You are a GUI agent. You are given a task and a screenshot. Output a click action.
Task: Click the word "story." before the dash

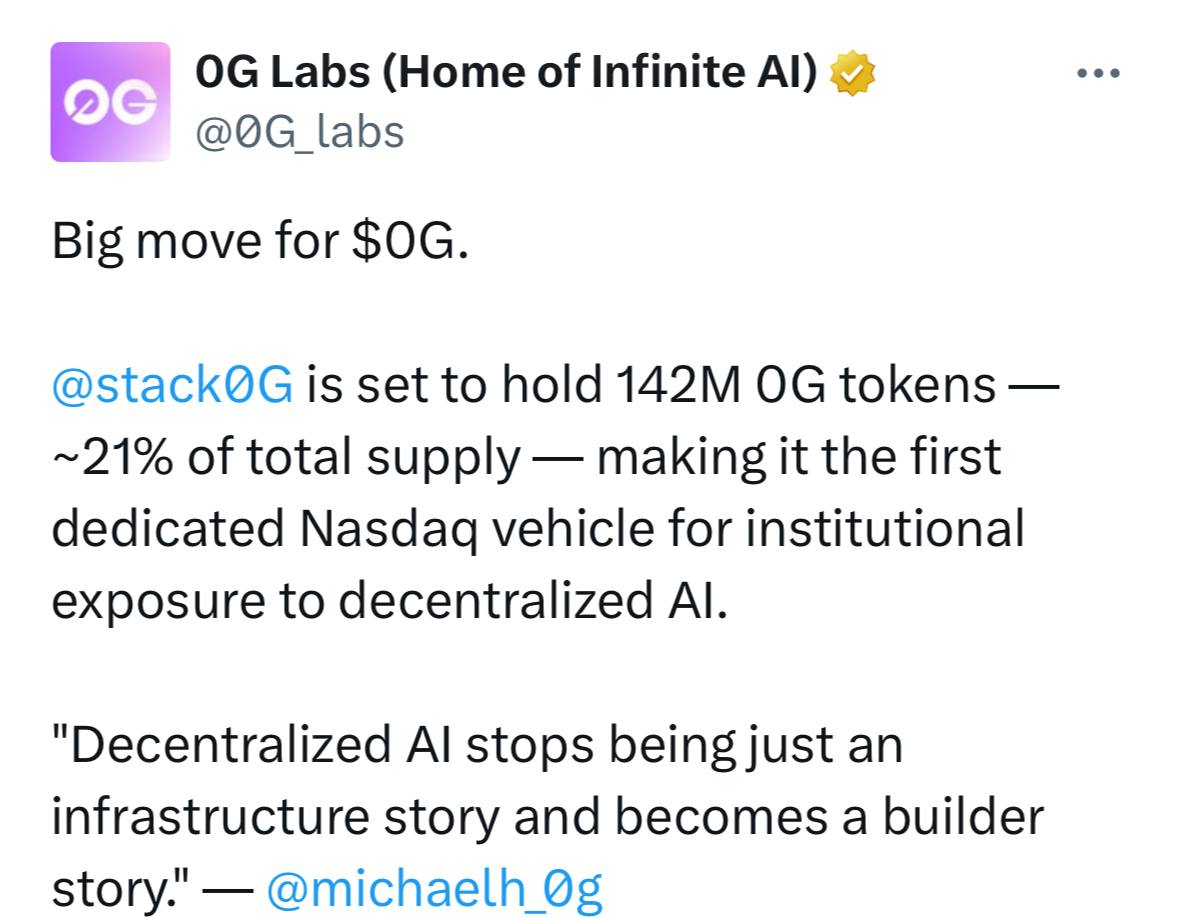112,888
